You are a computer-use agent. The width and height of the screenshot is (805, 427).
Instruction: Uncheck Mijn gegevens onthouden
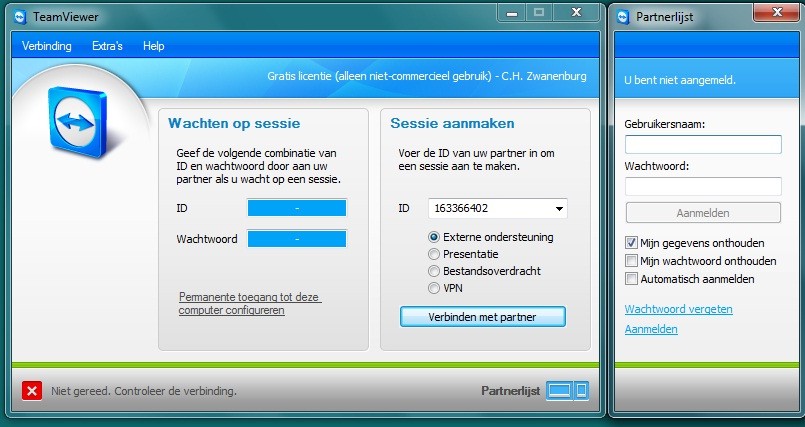(631, 243)
